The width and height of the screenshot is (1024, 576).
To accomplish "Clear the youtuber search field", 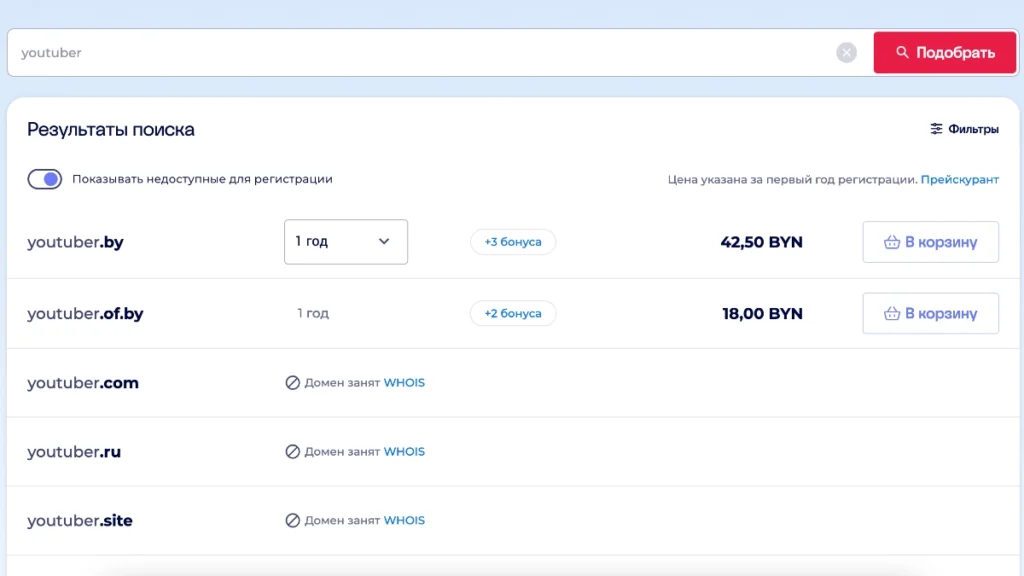I will tap(846, 52).
